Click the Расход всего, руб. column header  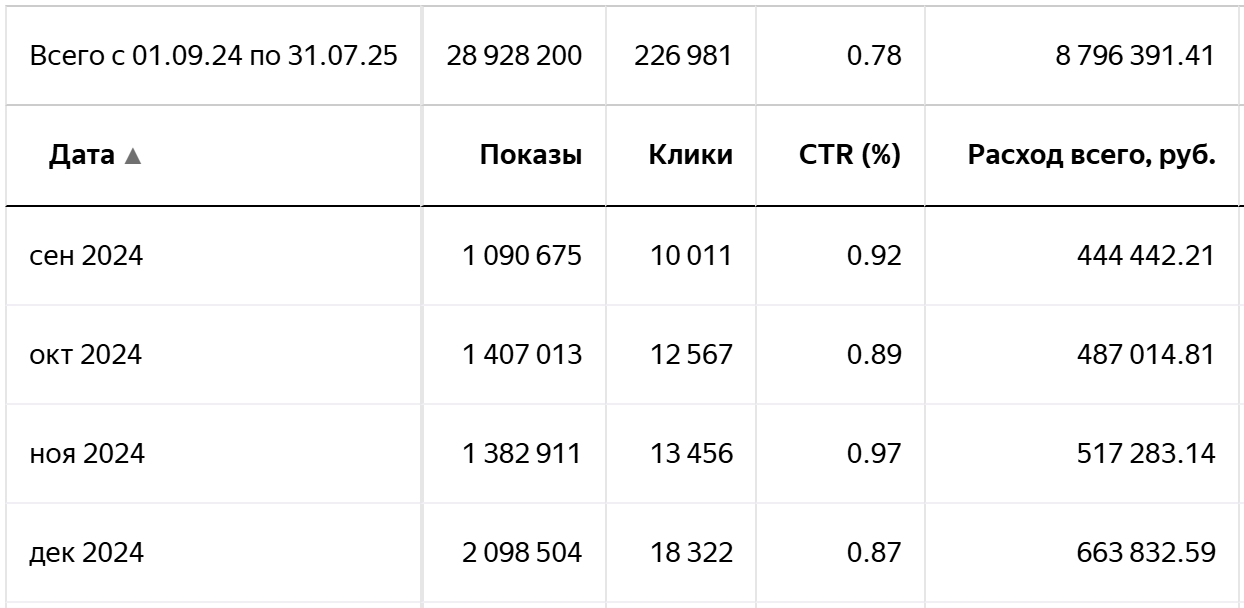pyautogui.click(x=1091, y=156)
